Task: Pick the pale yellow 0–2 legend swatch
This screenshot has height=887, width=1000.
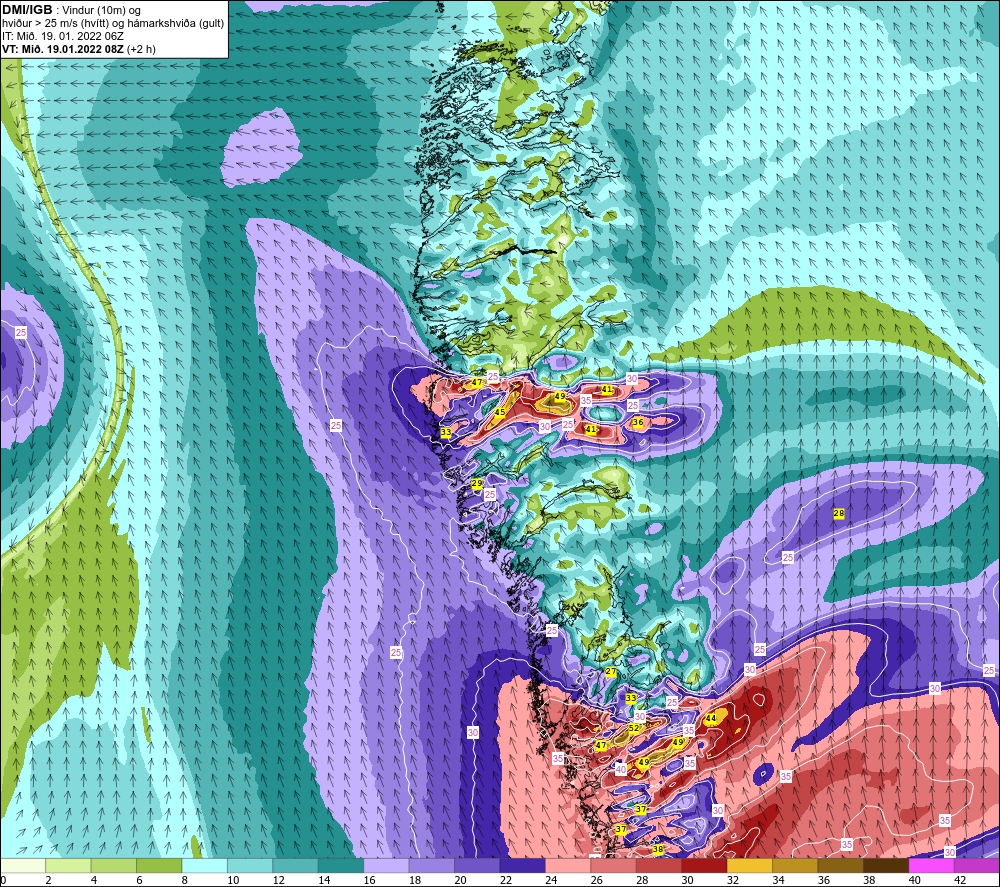Action: (x=23, y=865)
